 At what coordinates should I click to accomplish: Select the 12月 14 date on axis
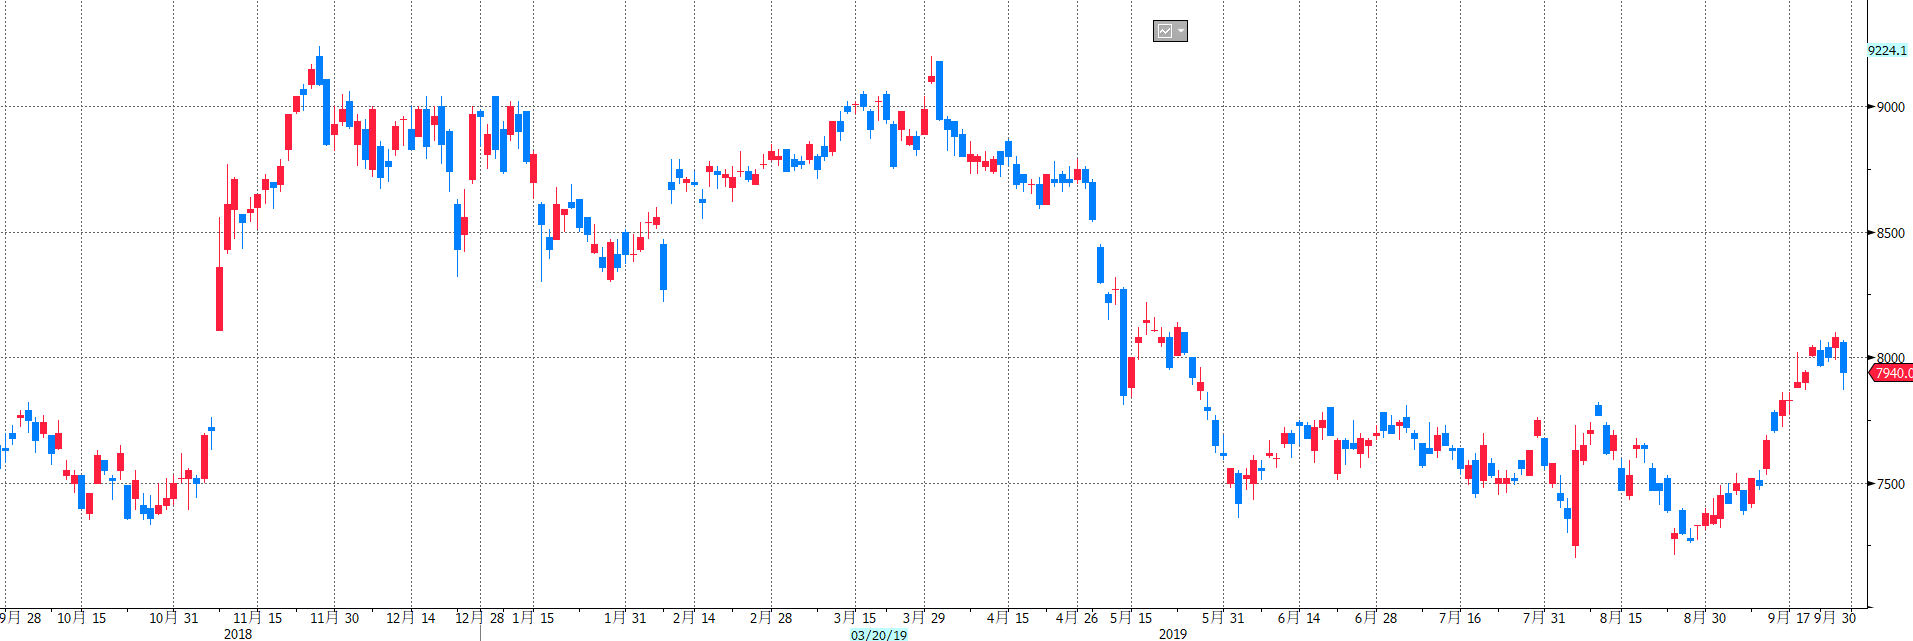(411, 618)
